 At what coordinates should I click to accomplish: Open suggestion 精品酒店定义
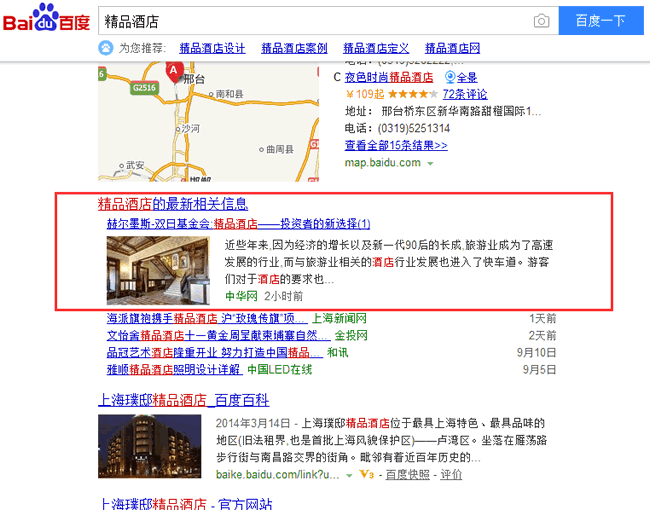click(x=376, y=48)
